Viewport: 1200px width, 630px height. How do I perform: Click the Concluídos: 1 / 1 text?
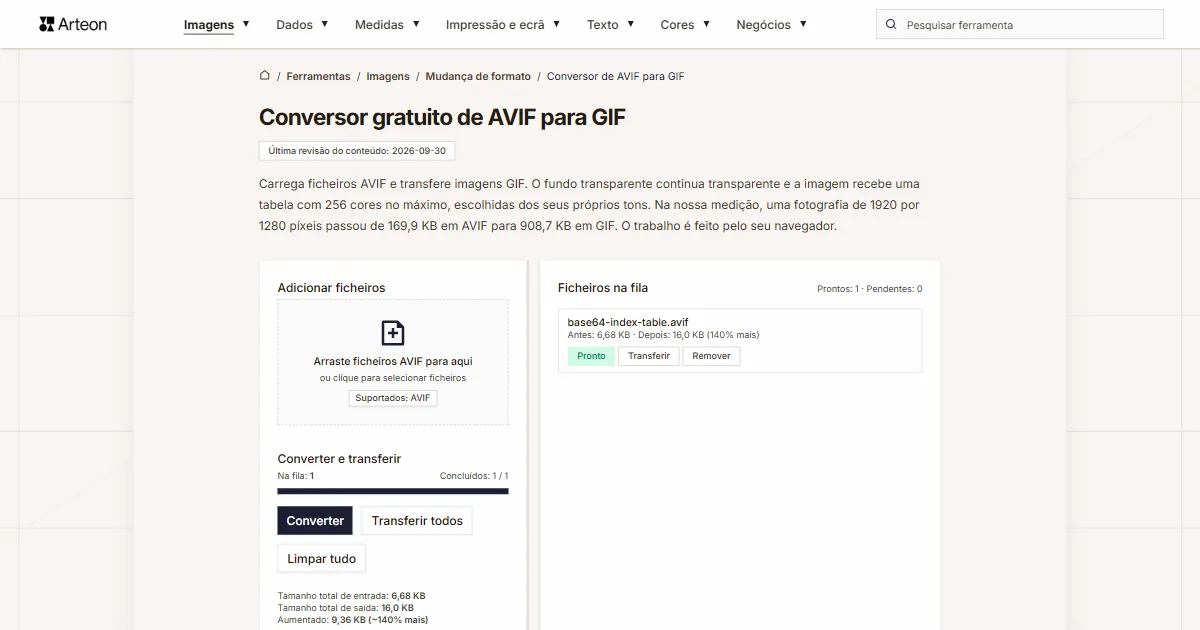[474, 476]
